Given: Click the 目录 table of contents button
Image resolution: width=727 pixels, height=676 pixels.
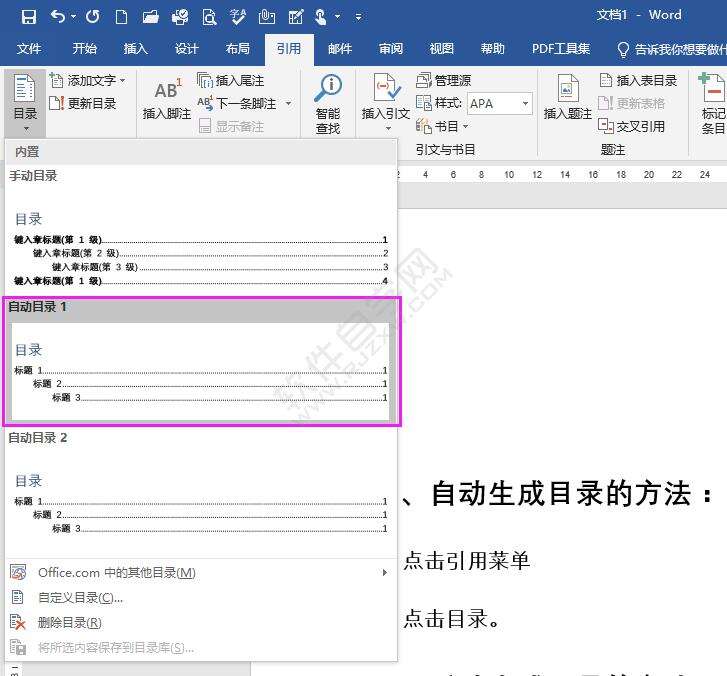Looking at the screenshot, I should 25,102.
